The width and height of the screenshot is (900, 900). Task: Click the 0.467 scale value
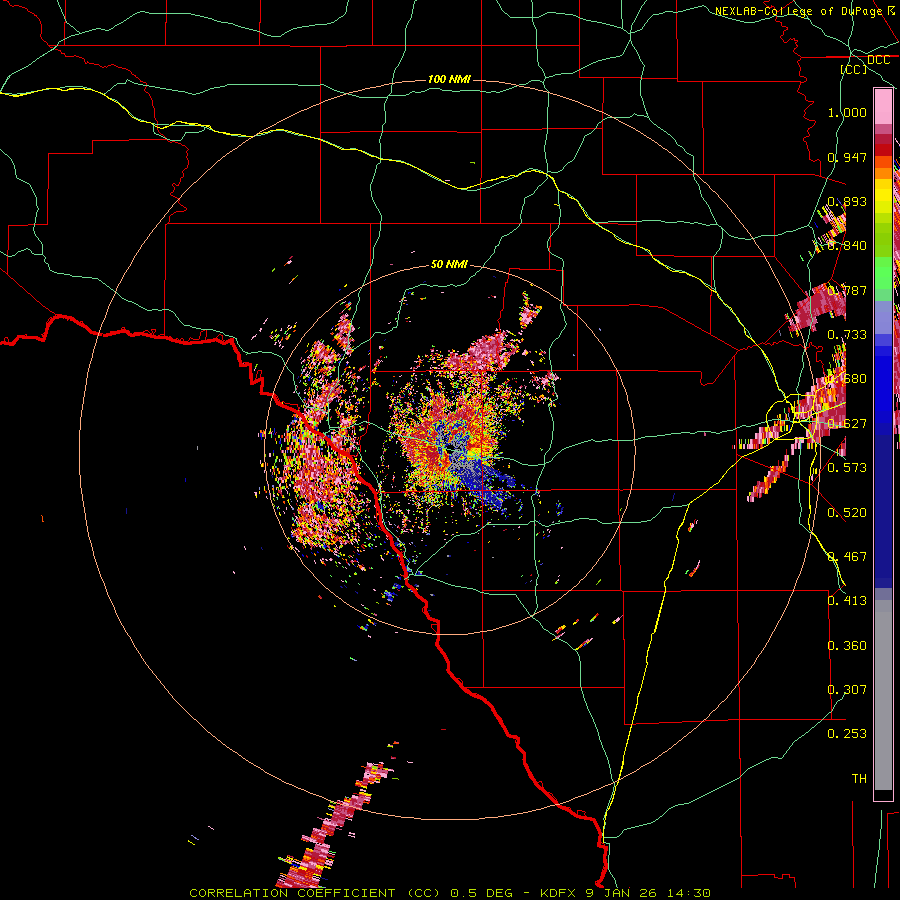(x=847, y=557)
